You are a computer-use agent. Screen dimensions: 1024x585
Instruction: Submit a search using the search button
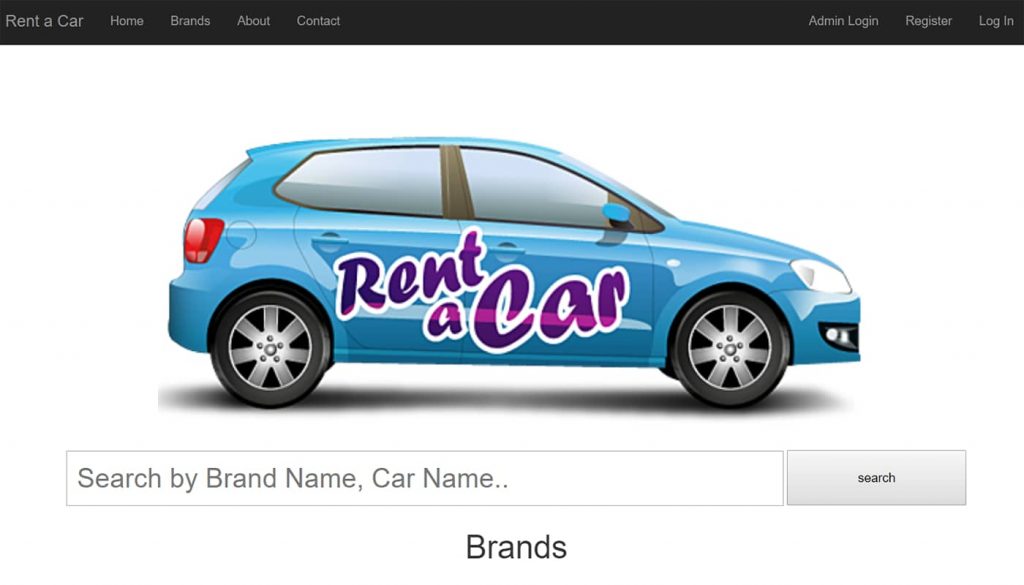(x=876, y=478)
